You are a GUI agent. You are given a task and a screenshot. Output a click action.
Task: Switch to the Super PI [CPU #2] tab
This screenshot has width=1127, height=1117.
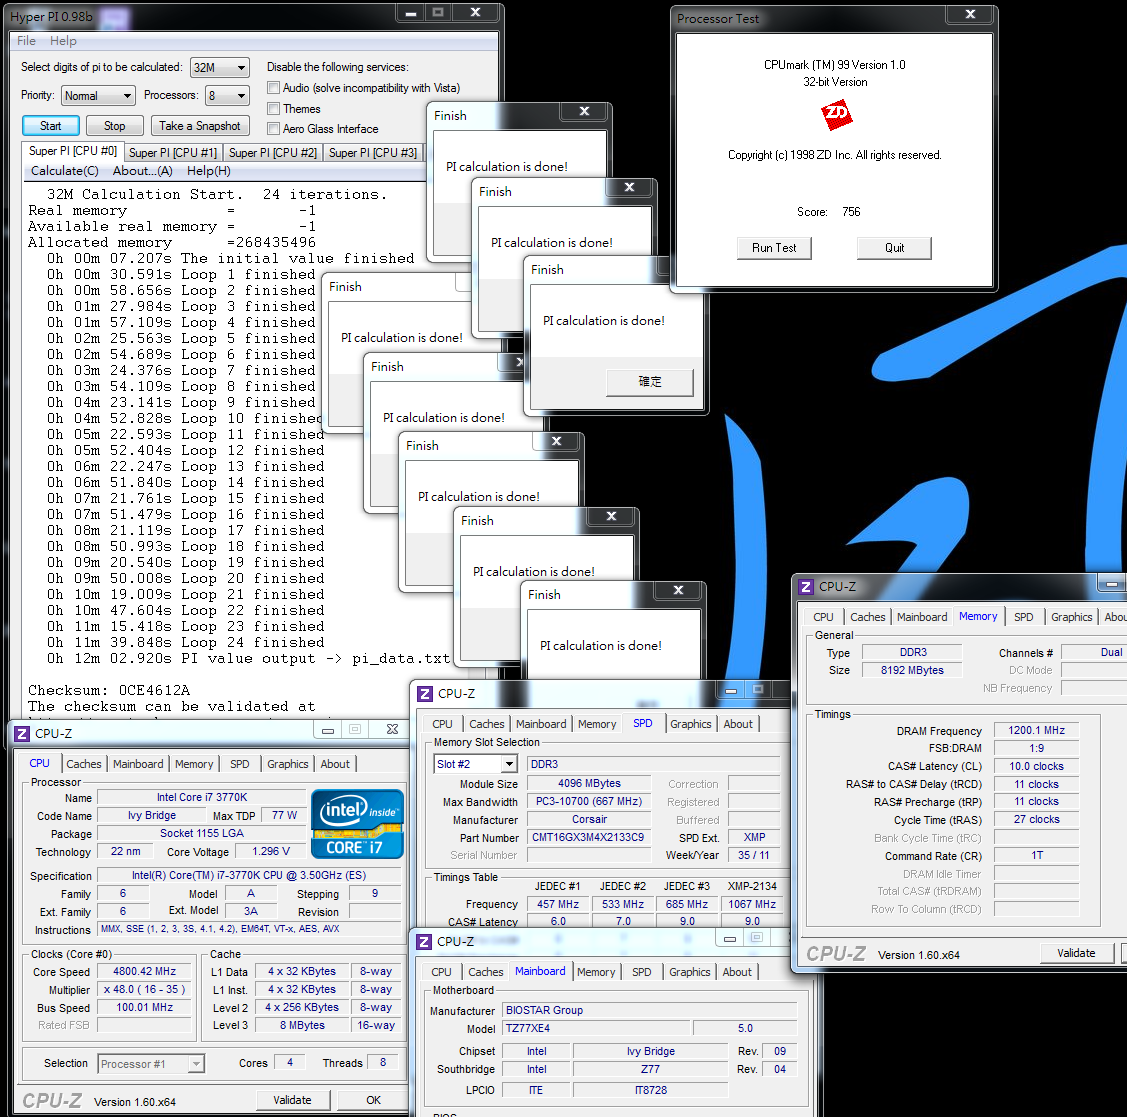tap(272, 152)
